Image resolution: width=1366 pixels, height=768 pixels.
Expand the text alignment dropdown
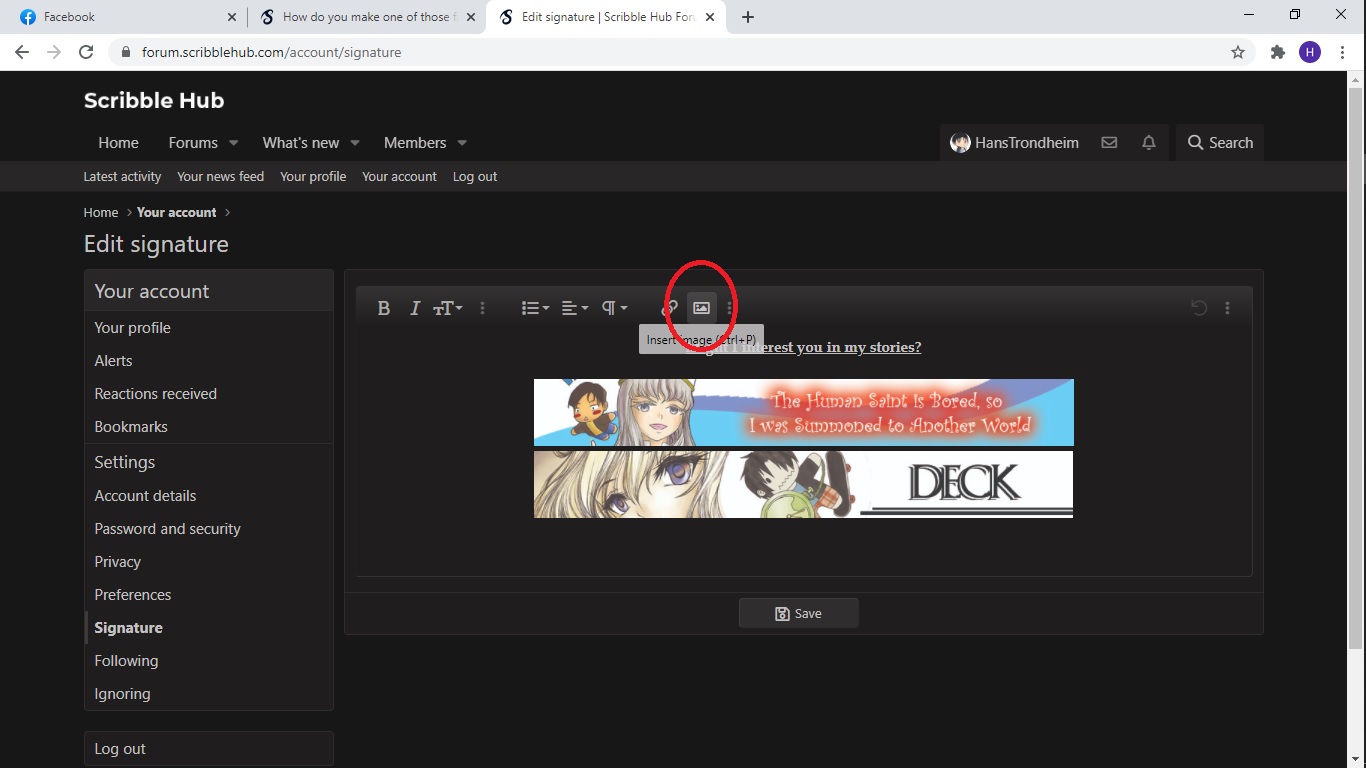tap(573, 308)
